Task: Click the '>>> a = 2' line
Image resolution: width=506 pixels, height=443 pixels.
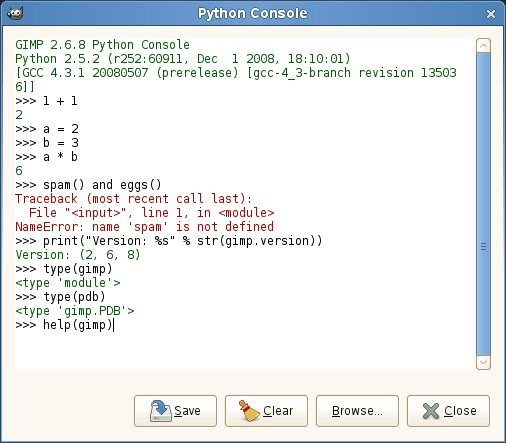Action: pos(47,129)
